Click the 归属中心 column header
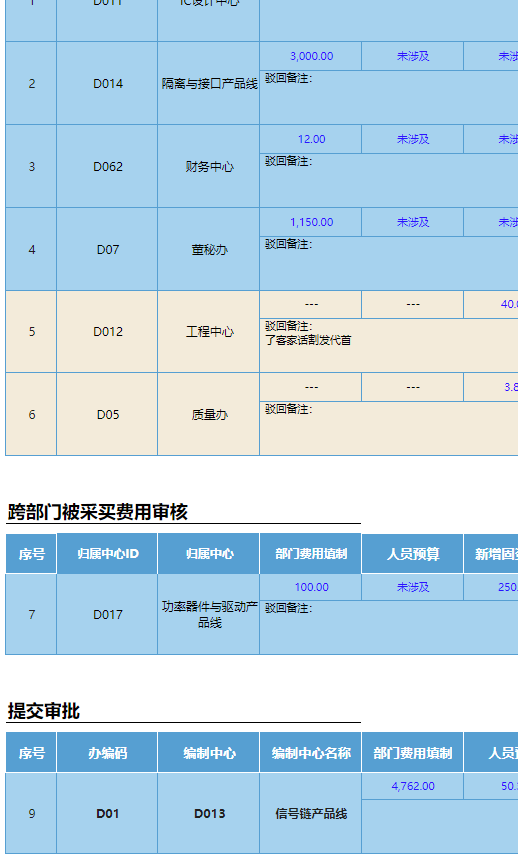 209,553
